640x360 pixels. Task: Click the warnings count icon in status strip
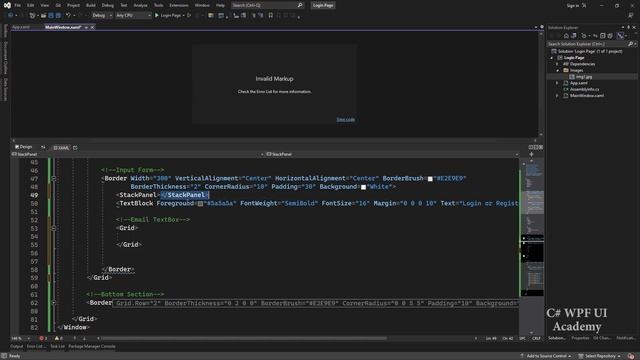point(57,338)
